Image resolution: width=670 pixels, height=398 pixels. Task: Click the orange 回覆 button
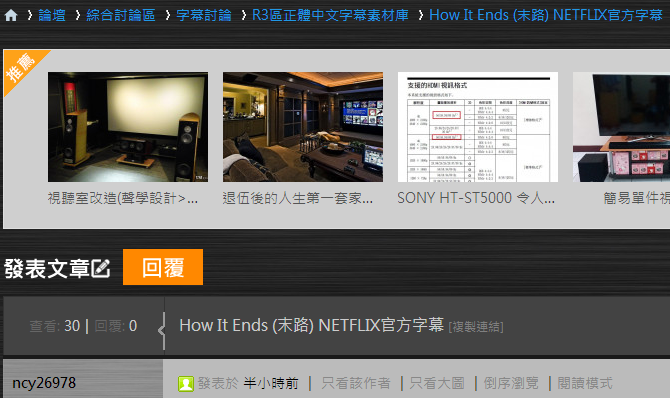coord(163,267)
